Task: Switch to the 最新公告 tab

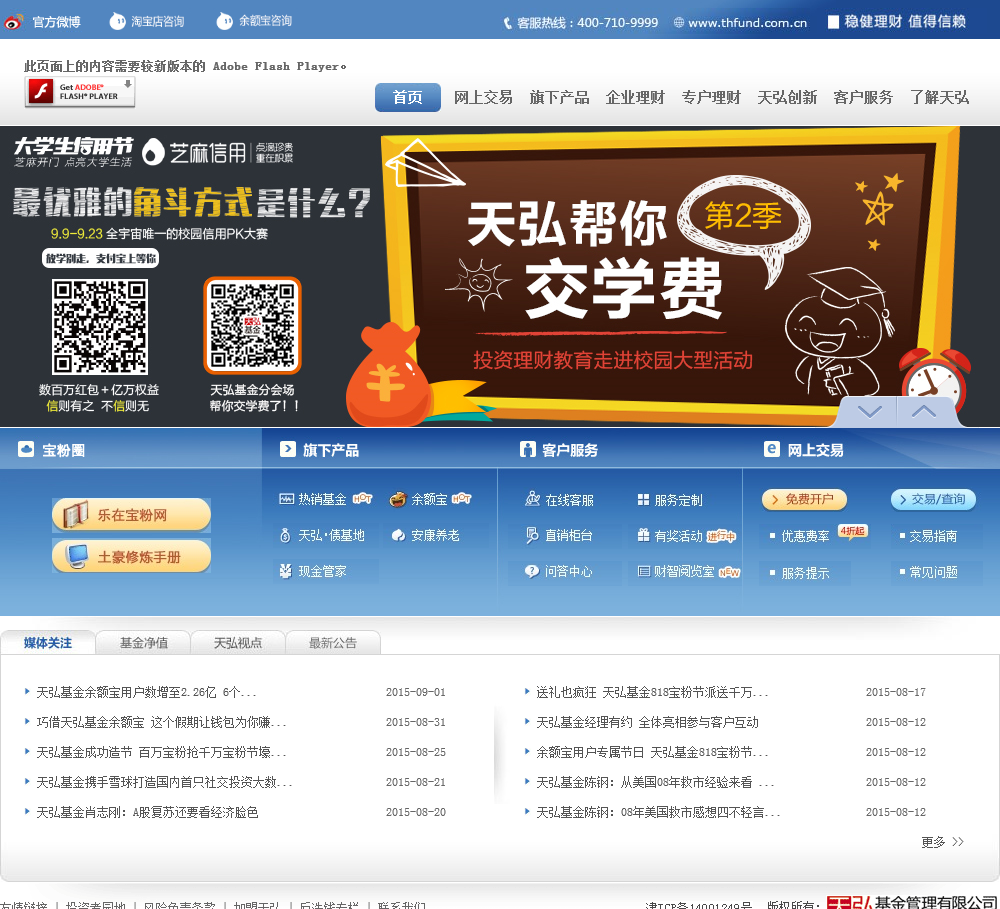Action: [x=333, y=642]
